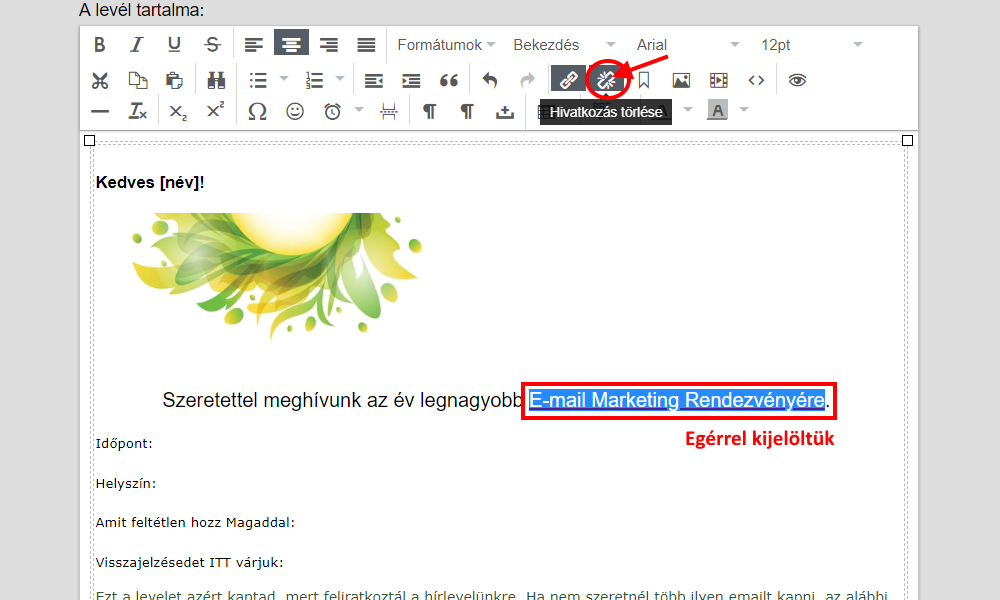The image size is (1000, 600).
Task: Open the Bekezdés block format dropdown
Action: point(564,45)
